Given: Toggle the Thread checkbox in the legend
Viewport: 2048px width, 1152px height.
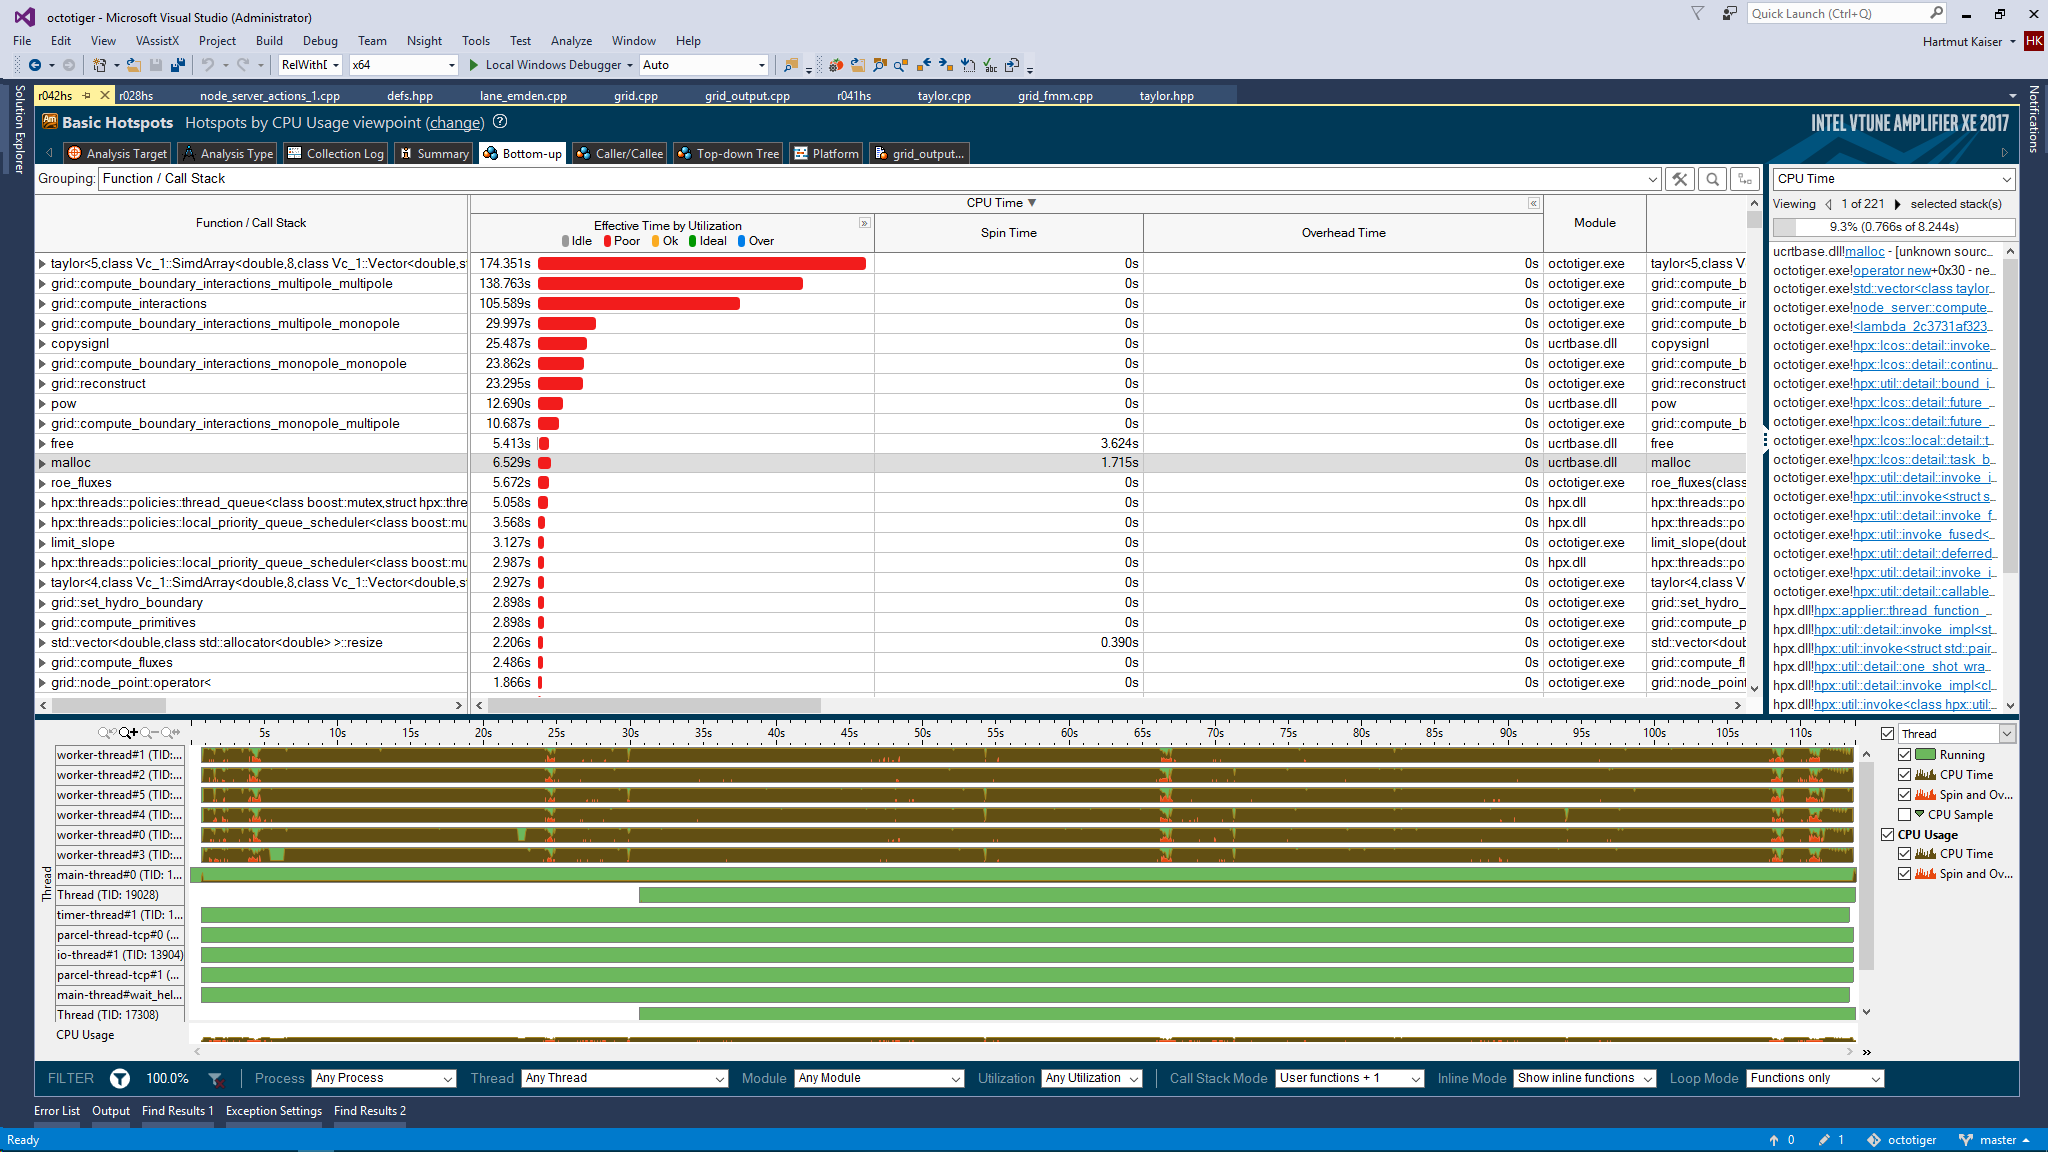Looking at the screenshot, I should [x=1888, y=734].
